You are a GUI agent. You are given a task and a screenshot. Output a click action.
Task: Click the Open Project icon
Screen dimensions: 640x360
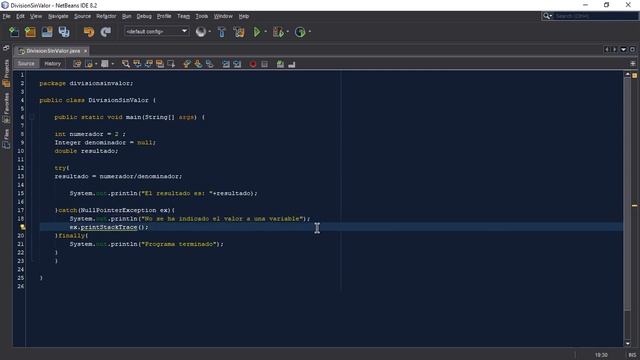pos(47,32)
